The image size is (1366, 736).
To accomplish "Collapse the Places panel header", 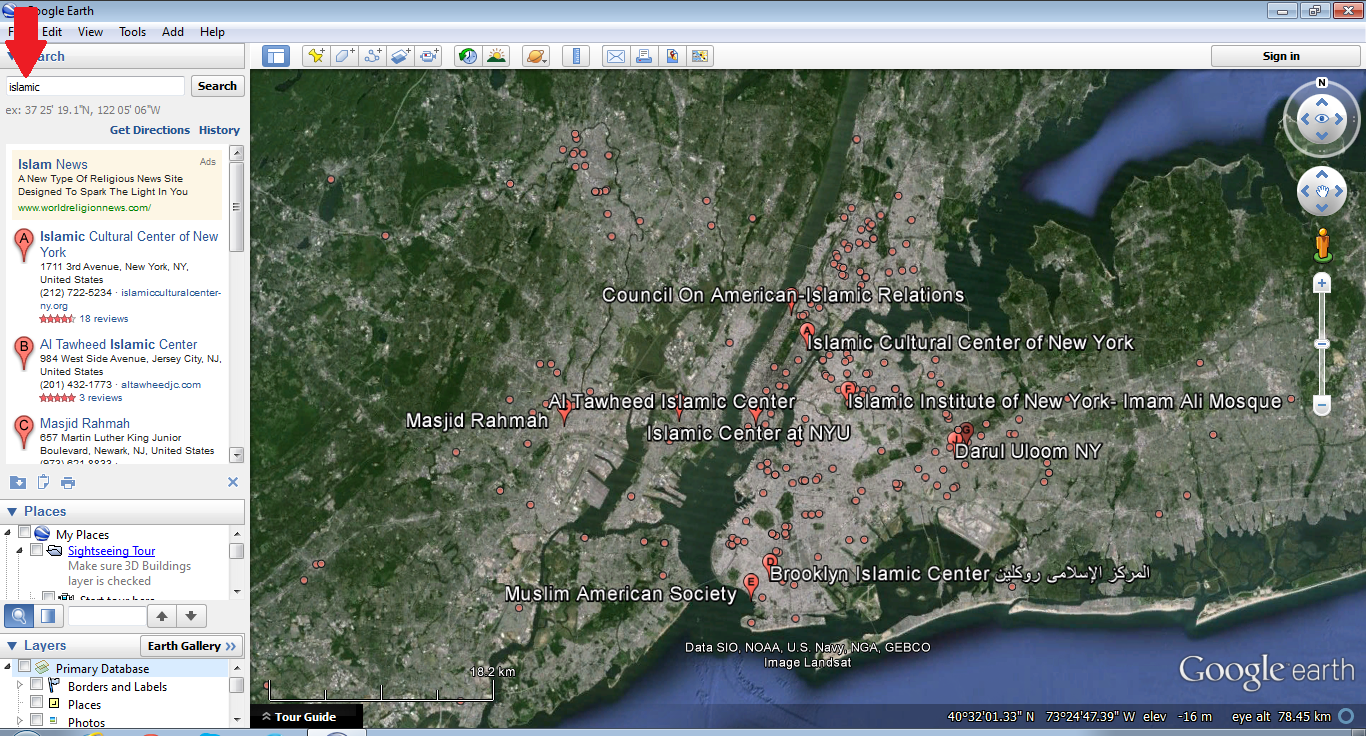I will pos(12,512).
